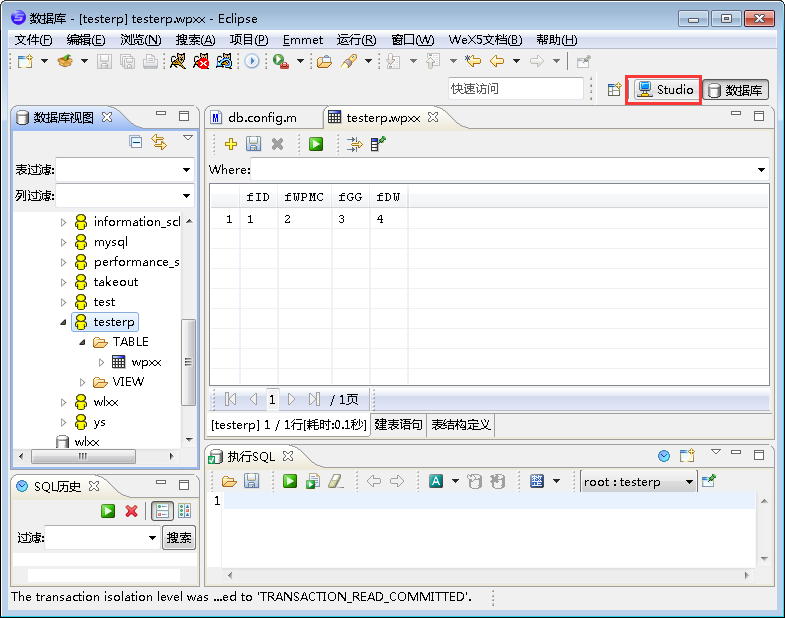Click the previous page arrow

click(253, 399)
